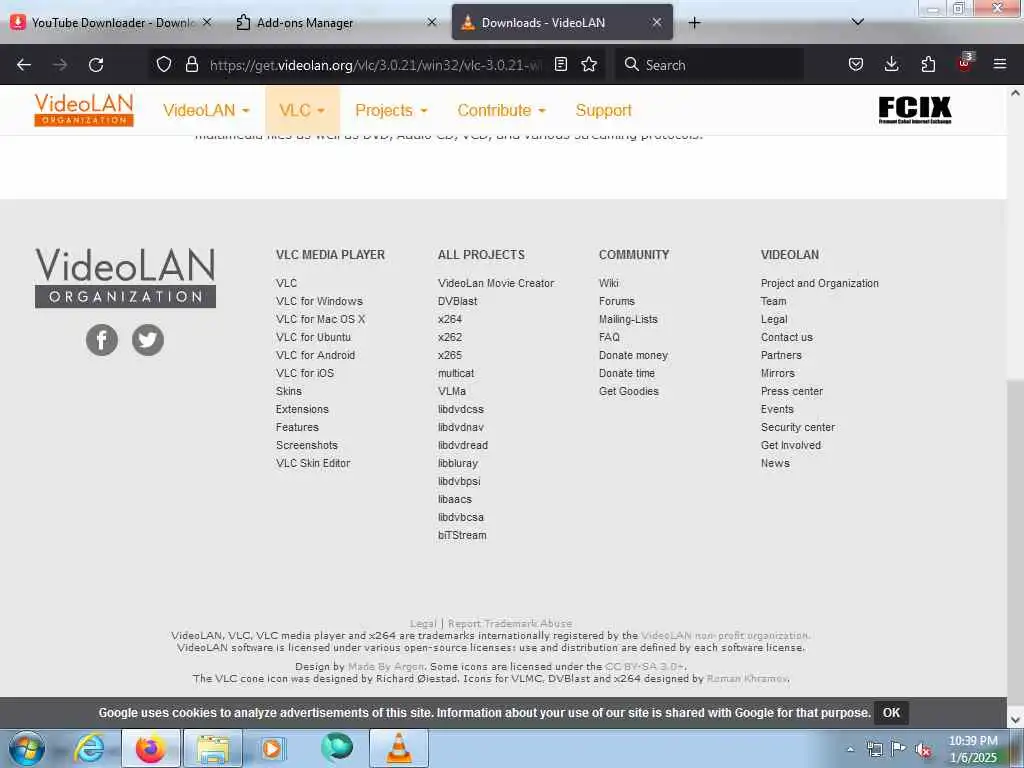1024x768 pixels.
Task: Open the Get Goodies link
Action: [628, 391]
